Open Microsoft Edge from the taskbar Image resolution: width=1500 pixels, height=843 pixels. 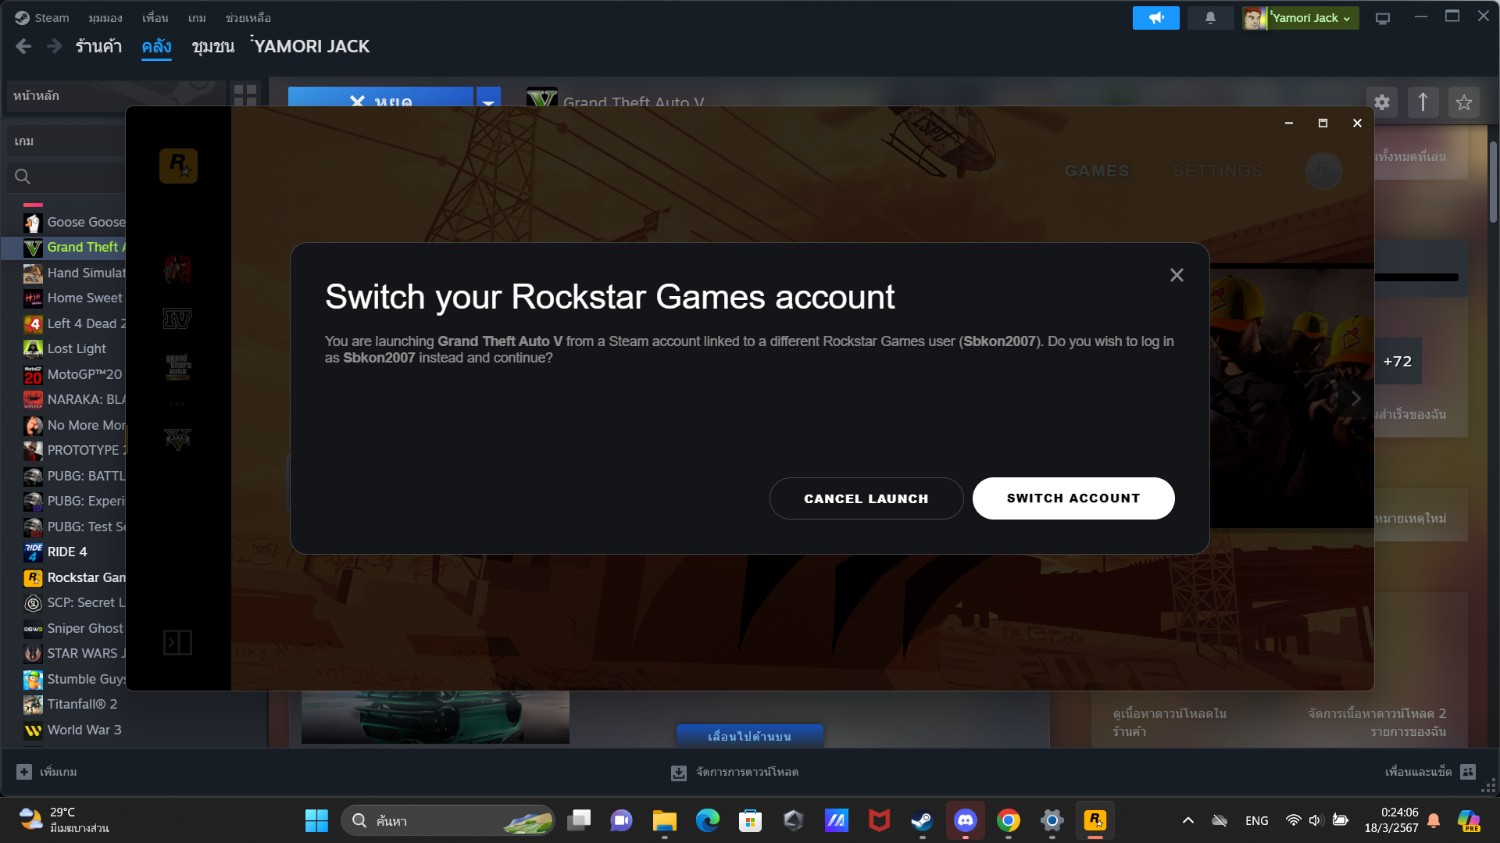708,821
